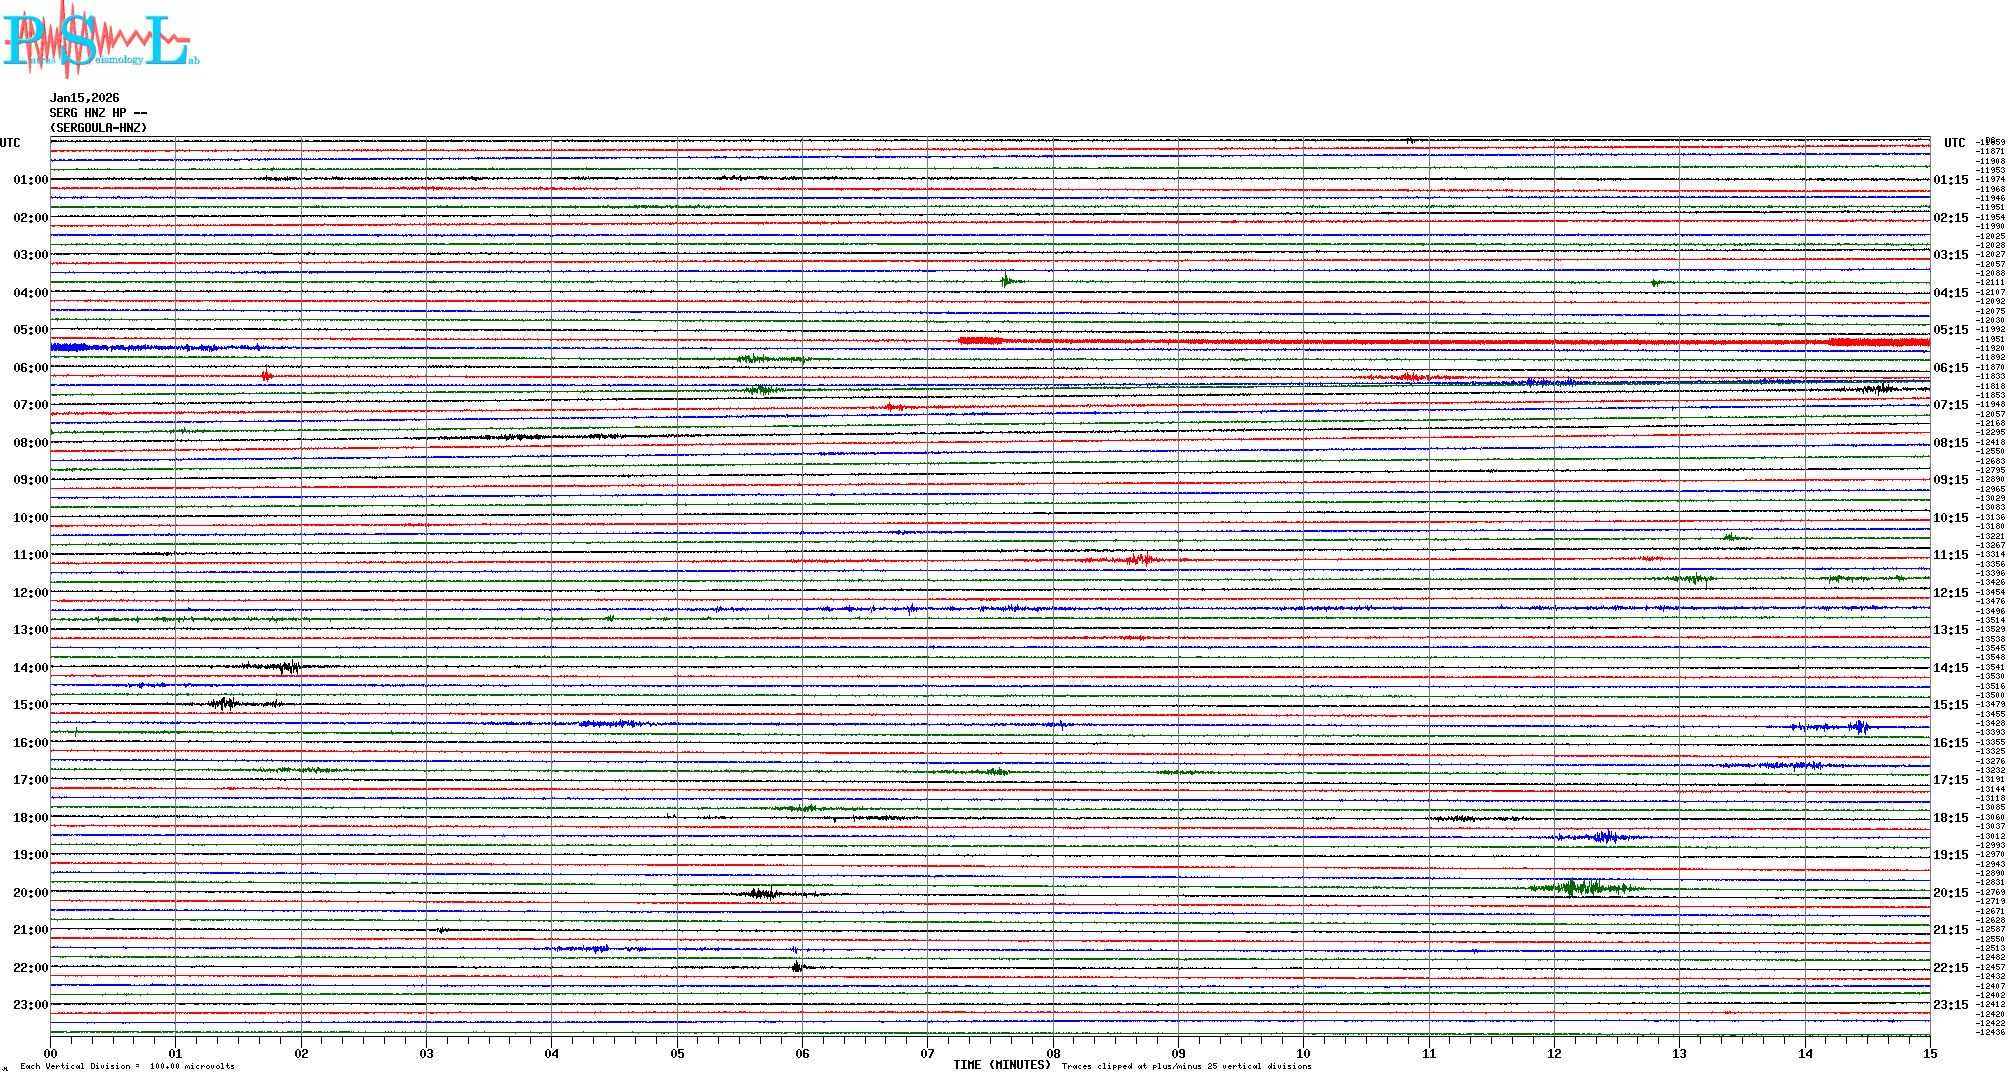Viewport: 2010px width, 1080px height.
Task: Click the PSL Seismology Lab logo
Action: click(x=100, y=40)
